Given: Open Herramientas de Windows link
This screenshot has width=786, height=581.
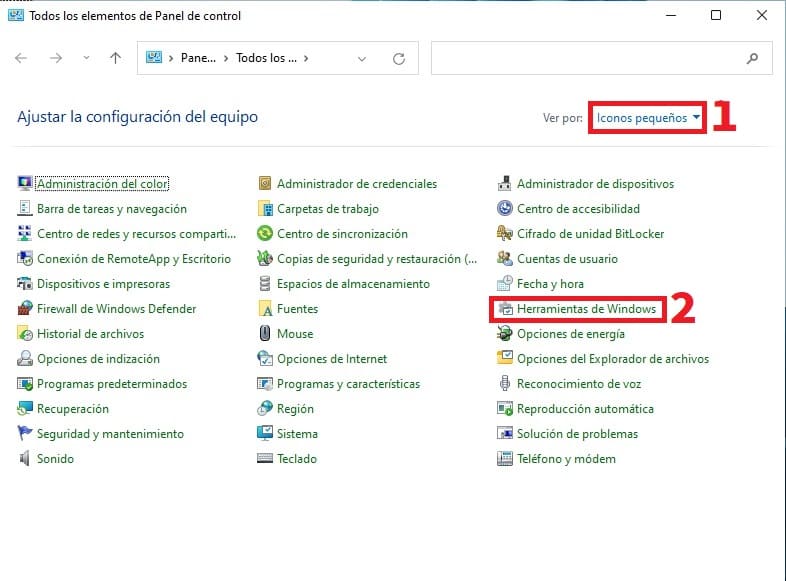Looking at the screenshot, I should click(x=586, y=309).
